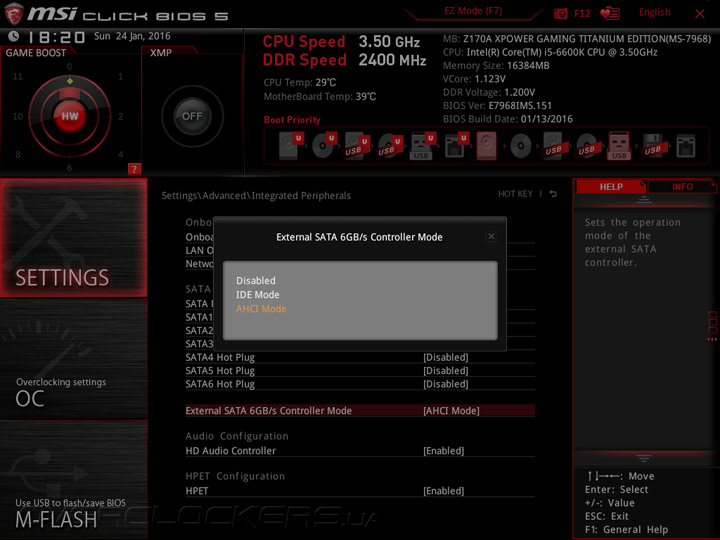This screenshot has height=540, width=720.
Task: Click the External SATA 6GB/s Controller Mode row
Action: pyautogui.click(x=360, y=411)
